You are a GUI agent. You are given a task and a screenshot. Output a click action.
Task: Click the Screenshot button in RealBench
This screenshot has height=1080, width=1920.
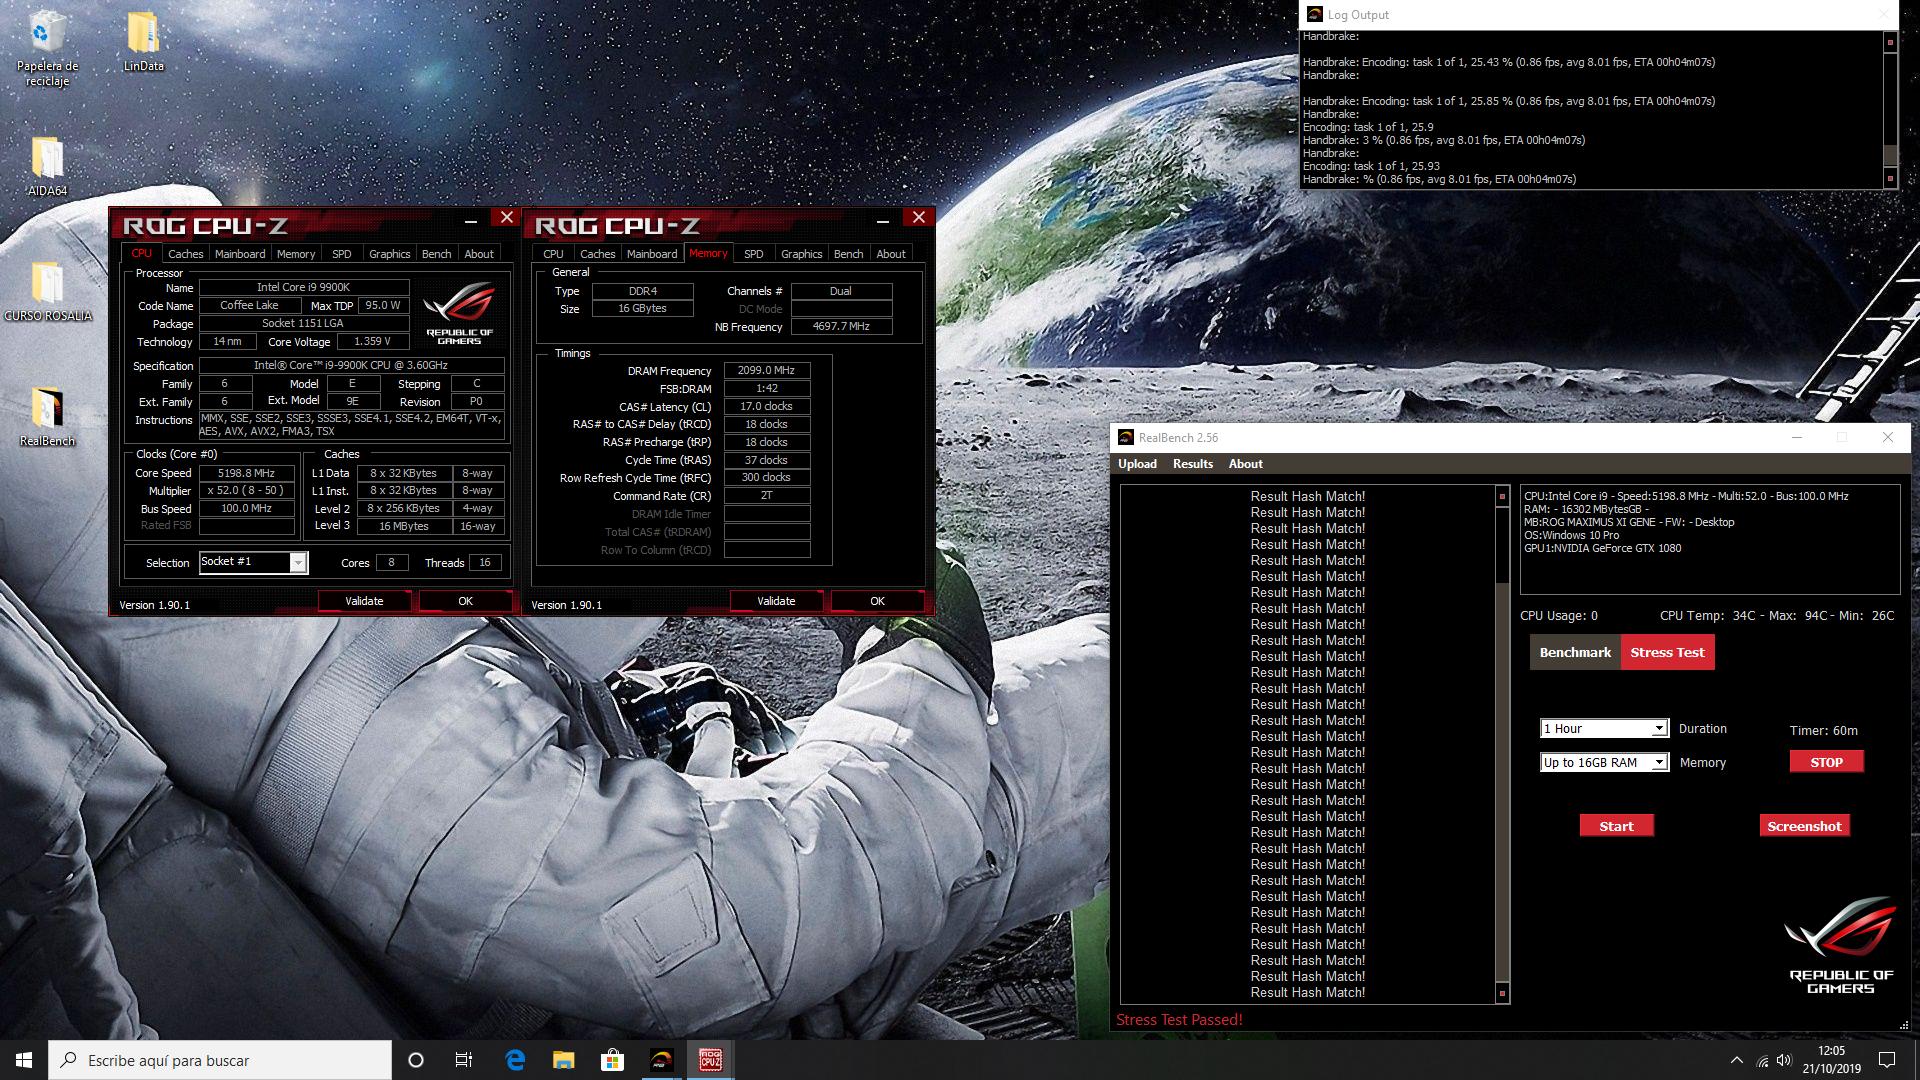[x=1804, y=826]
